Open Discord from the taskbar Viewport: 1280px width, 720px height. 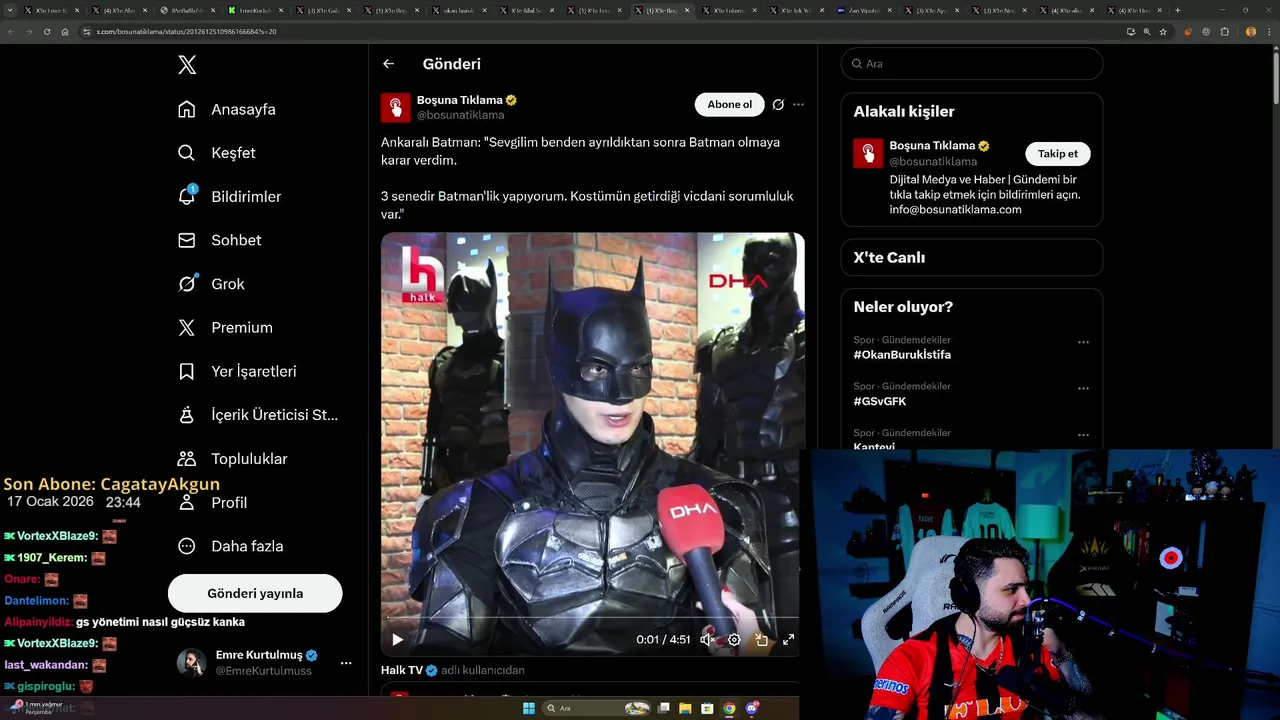[x=752, y=708]
